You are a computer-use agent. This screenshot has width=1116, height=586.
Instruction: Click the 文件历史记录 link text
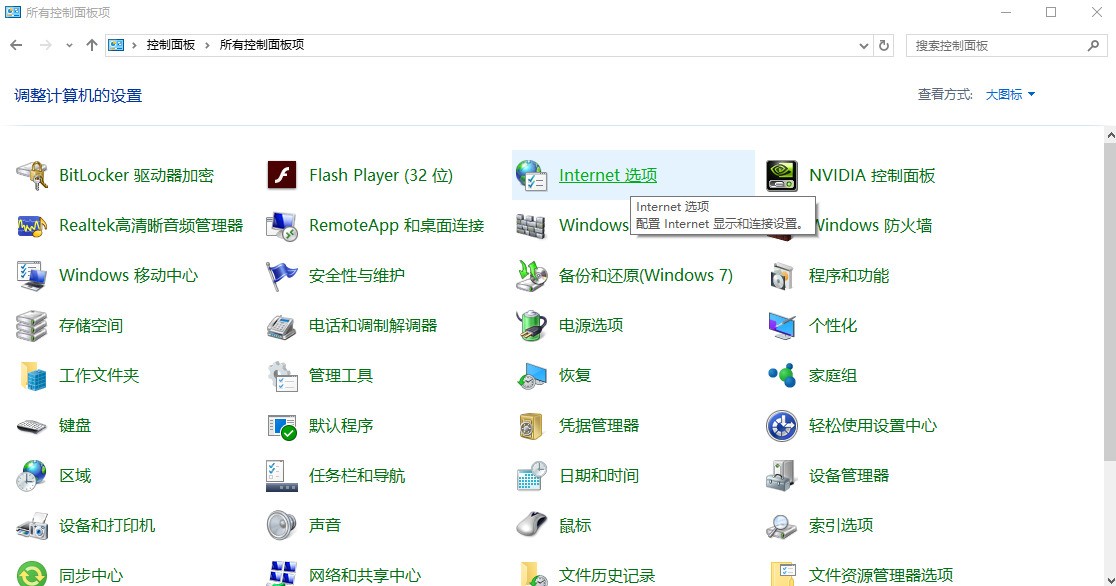(606, 575)
